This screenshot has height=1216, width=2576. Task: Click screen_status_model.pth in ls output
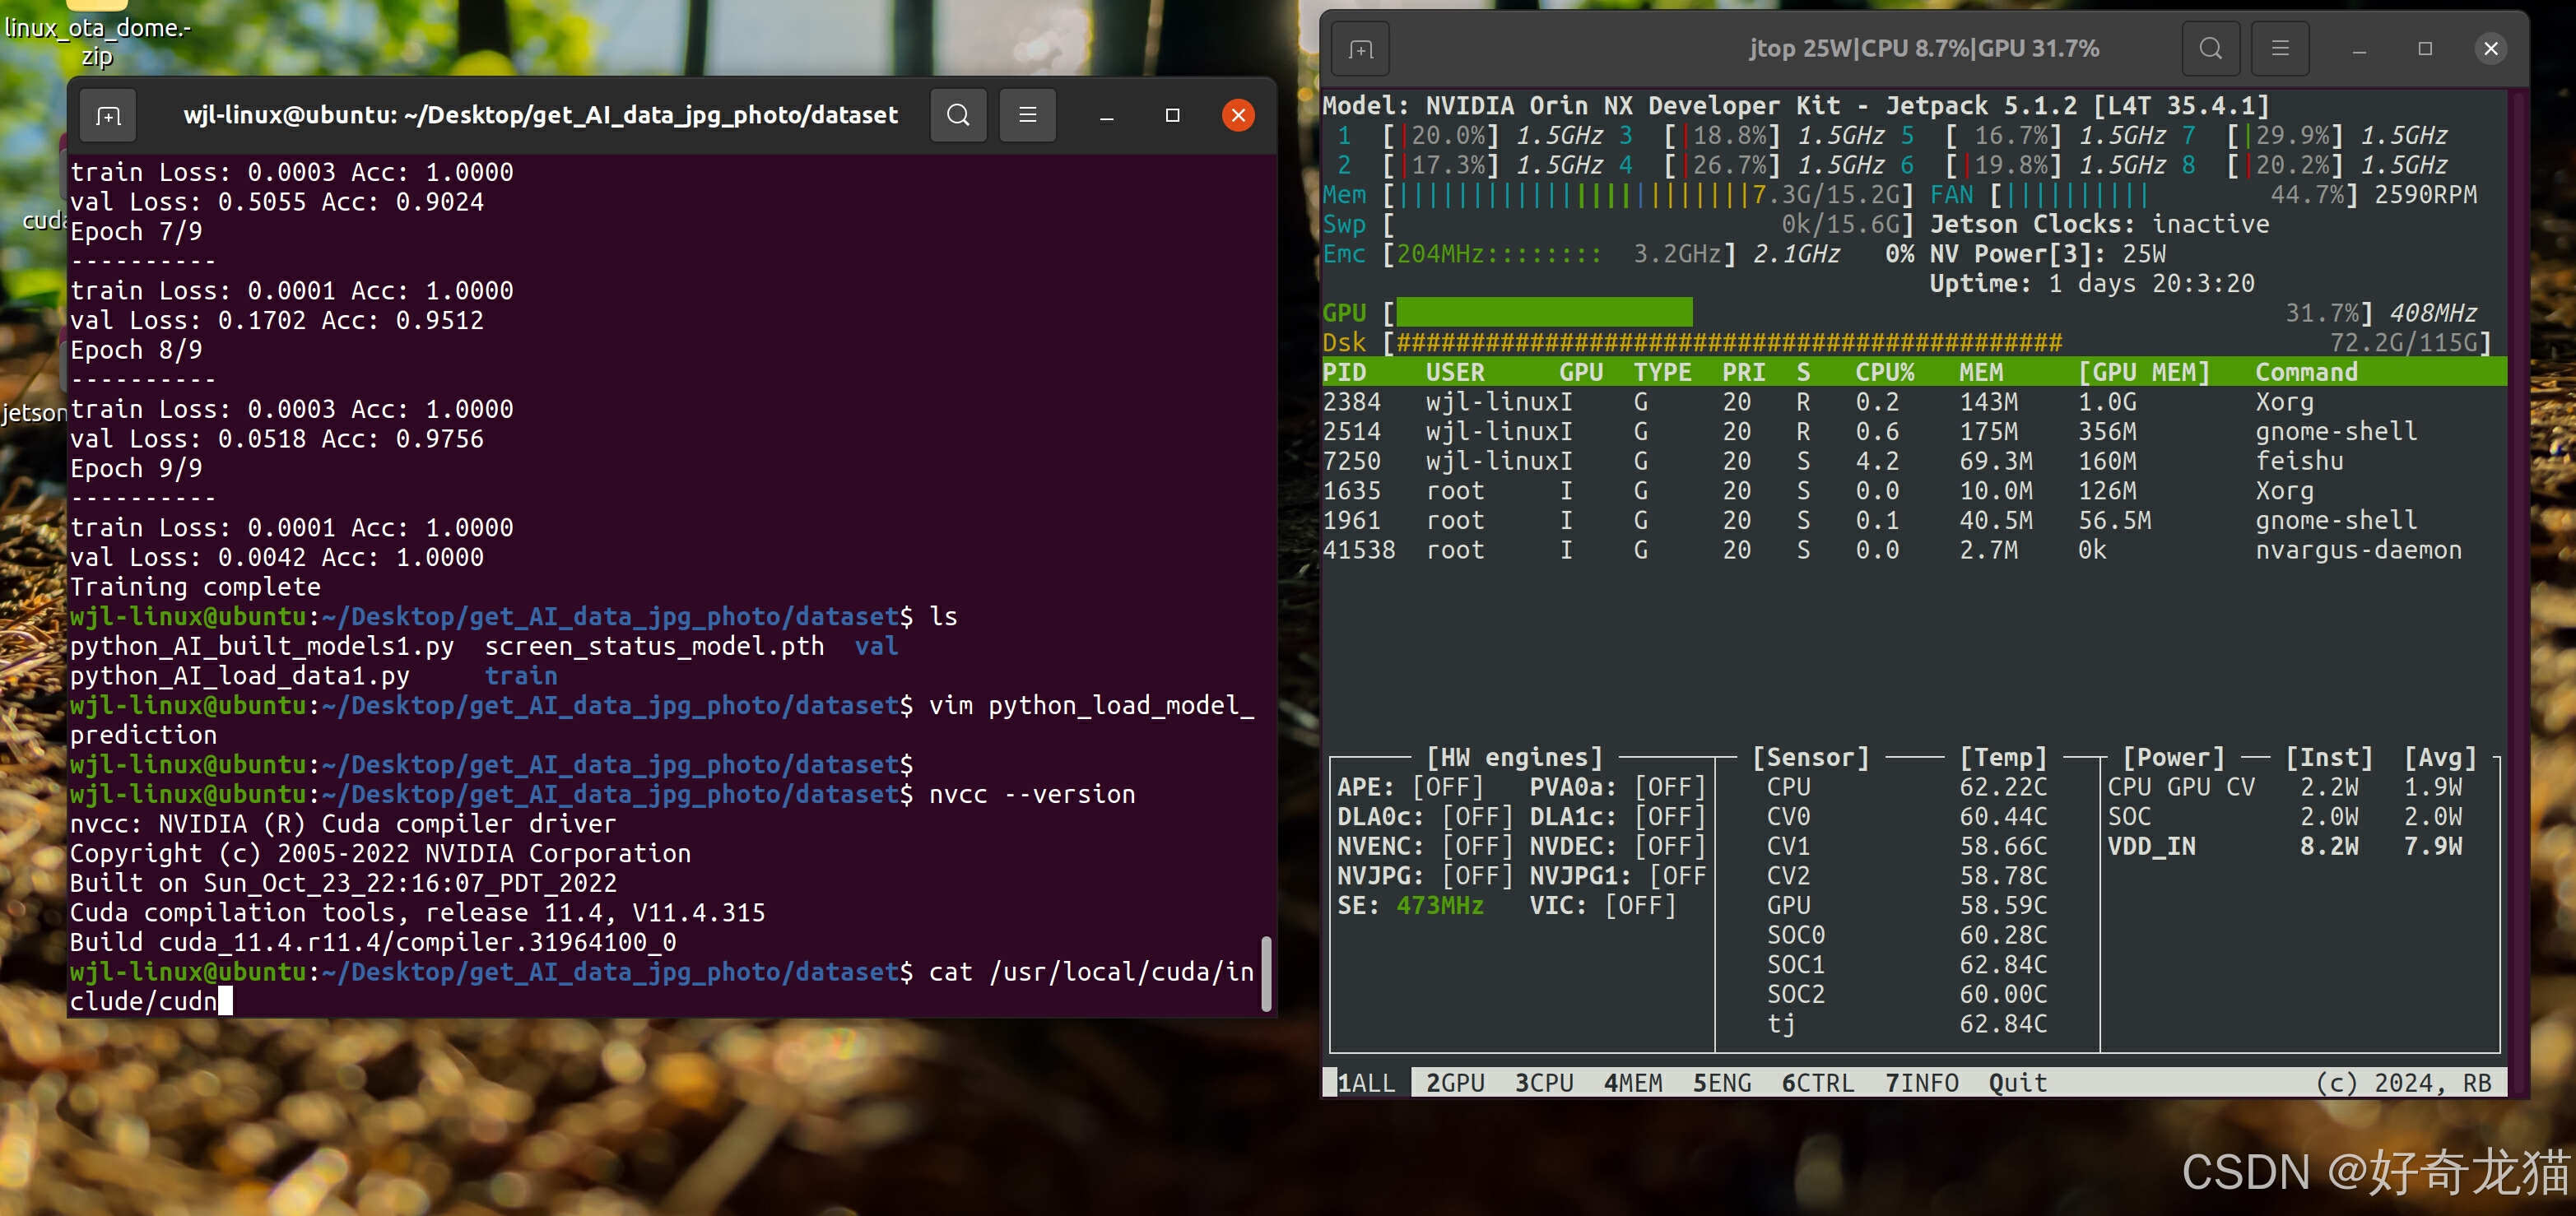654,646
